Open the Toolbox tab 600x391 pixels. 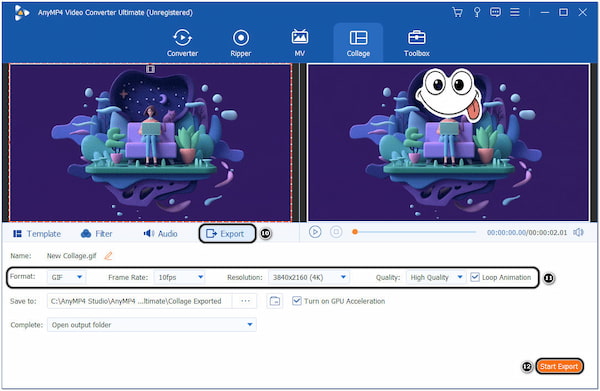(x=417, y=43)
